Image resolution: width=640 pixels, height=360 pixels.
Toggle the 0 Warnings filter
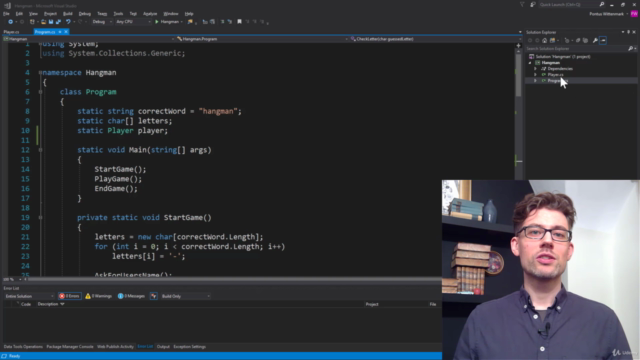point(98,296)
